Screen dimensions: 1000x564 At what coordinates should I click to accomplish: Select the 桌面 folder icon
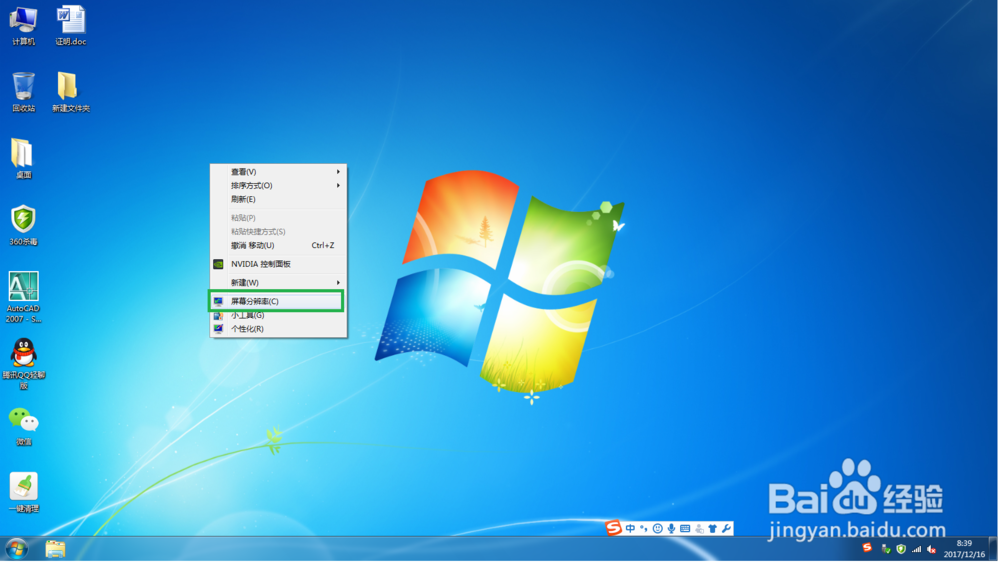[24, 158]
